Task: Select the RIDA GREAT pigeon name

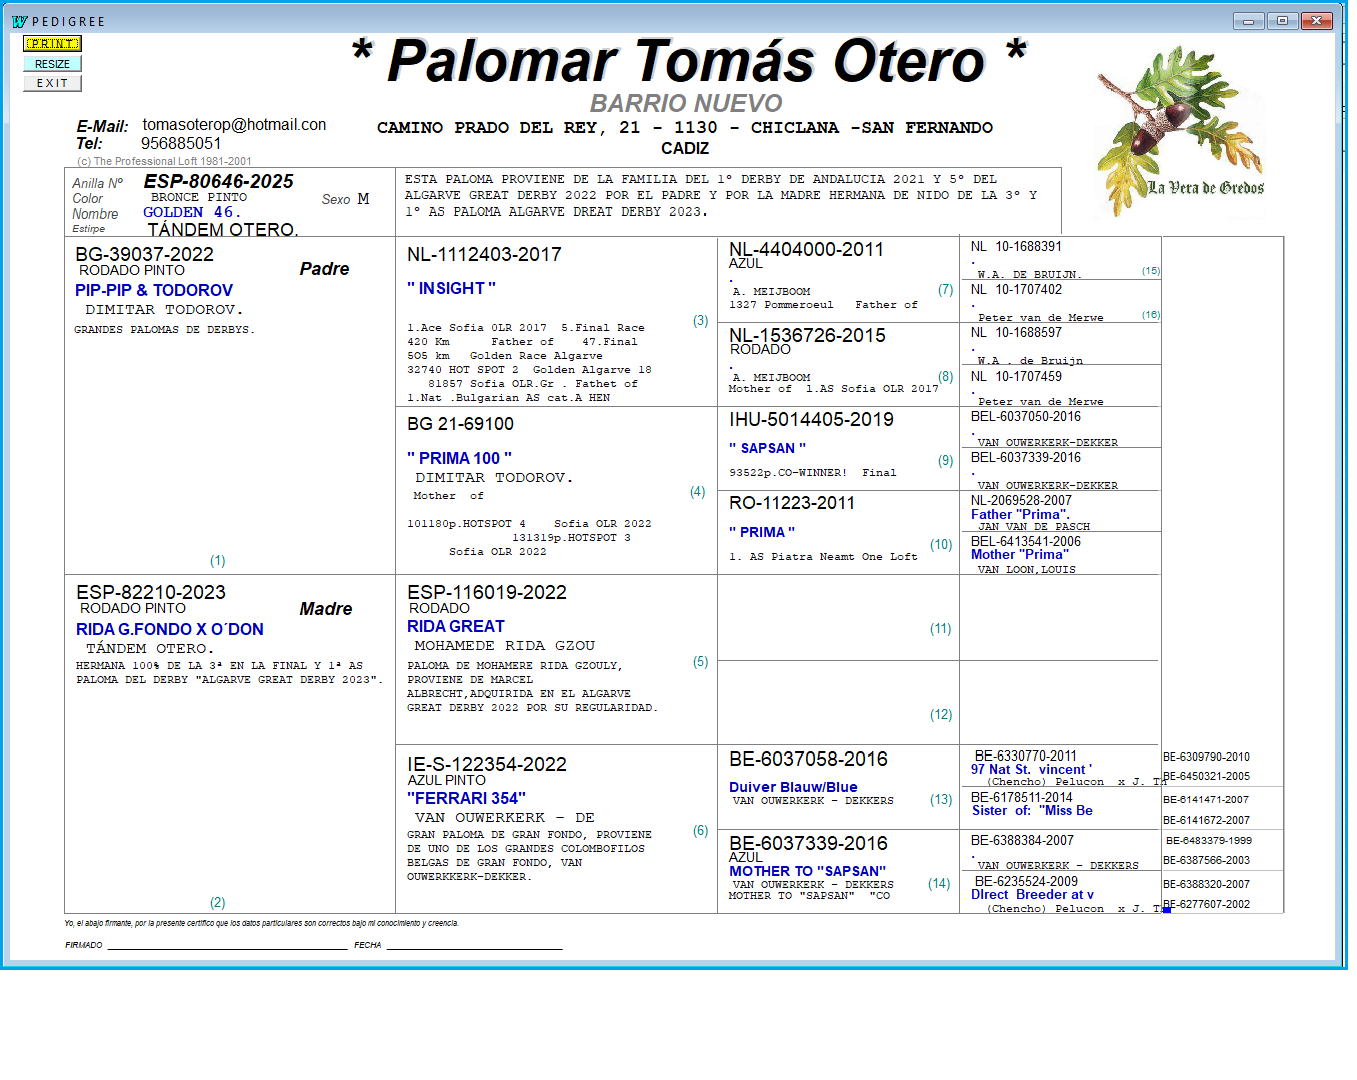Action: (x=456, y=626)
